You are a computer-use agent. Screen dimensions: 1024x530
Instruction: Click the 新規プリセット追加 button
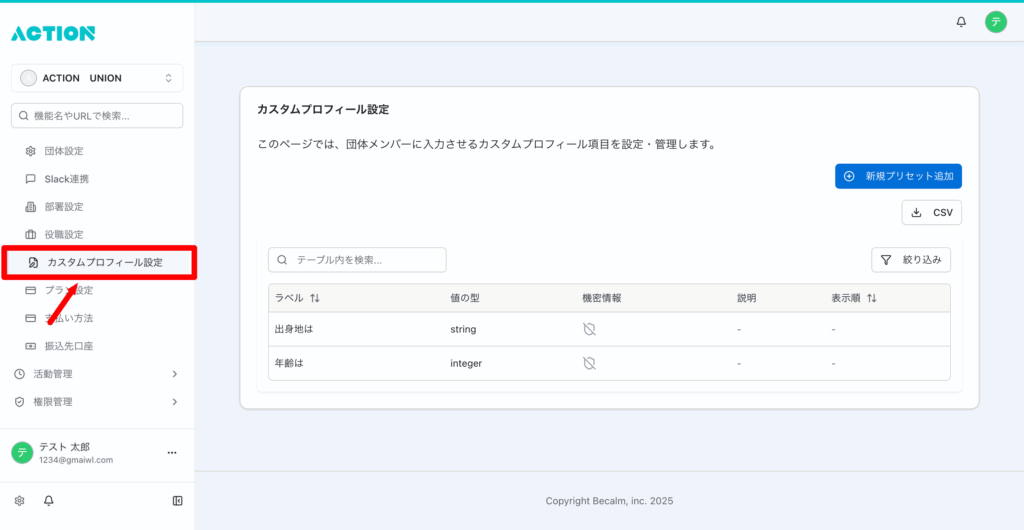coord(898,176)
